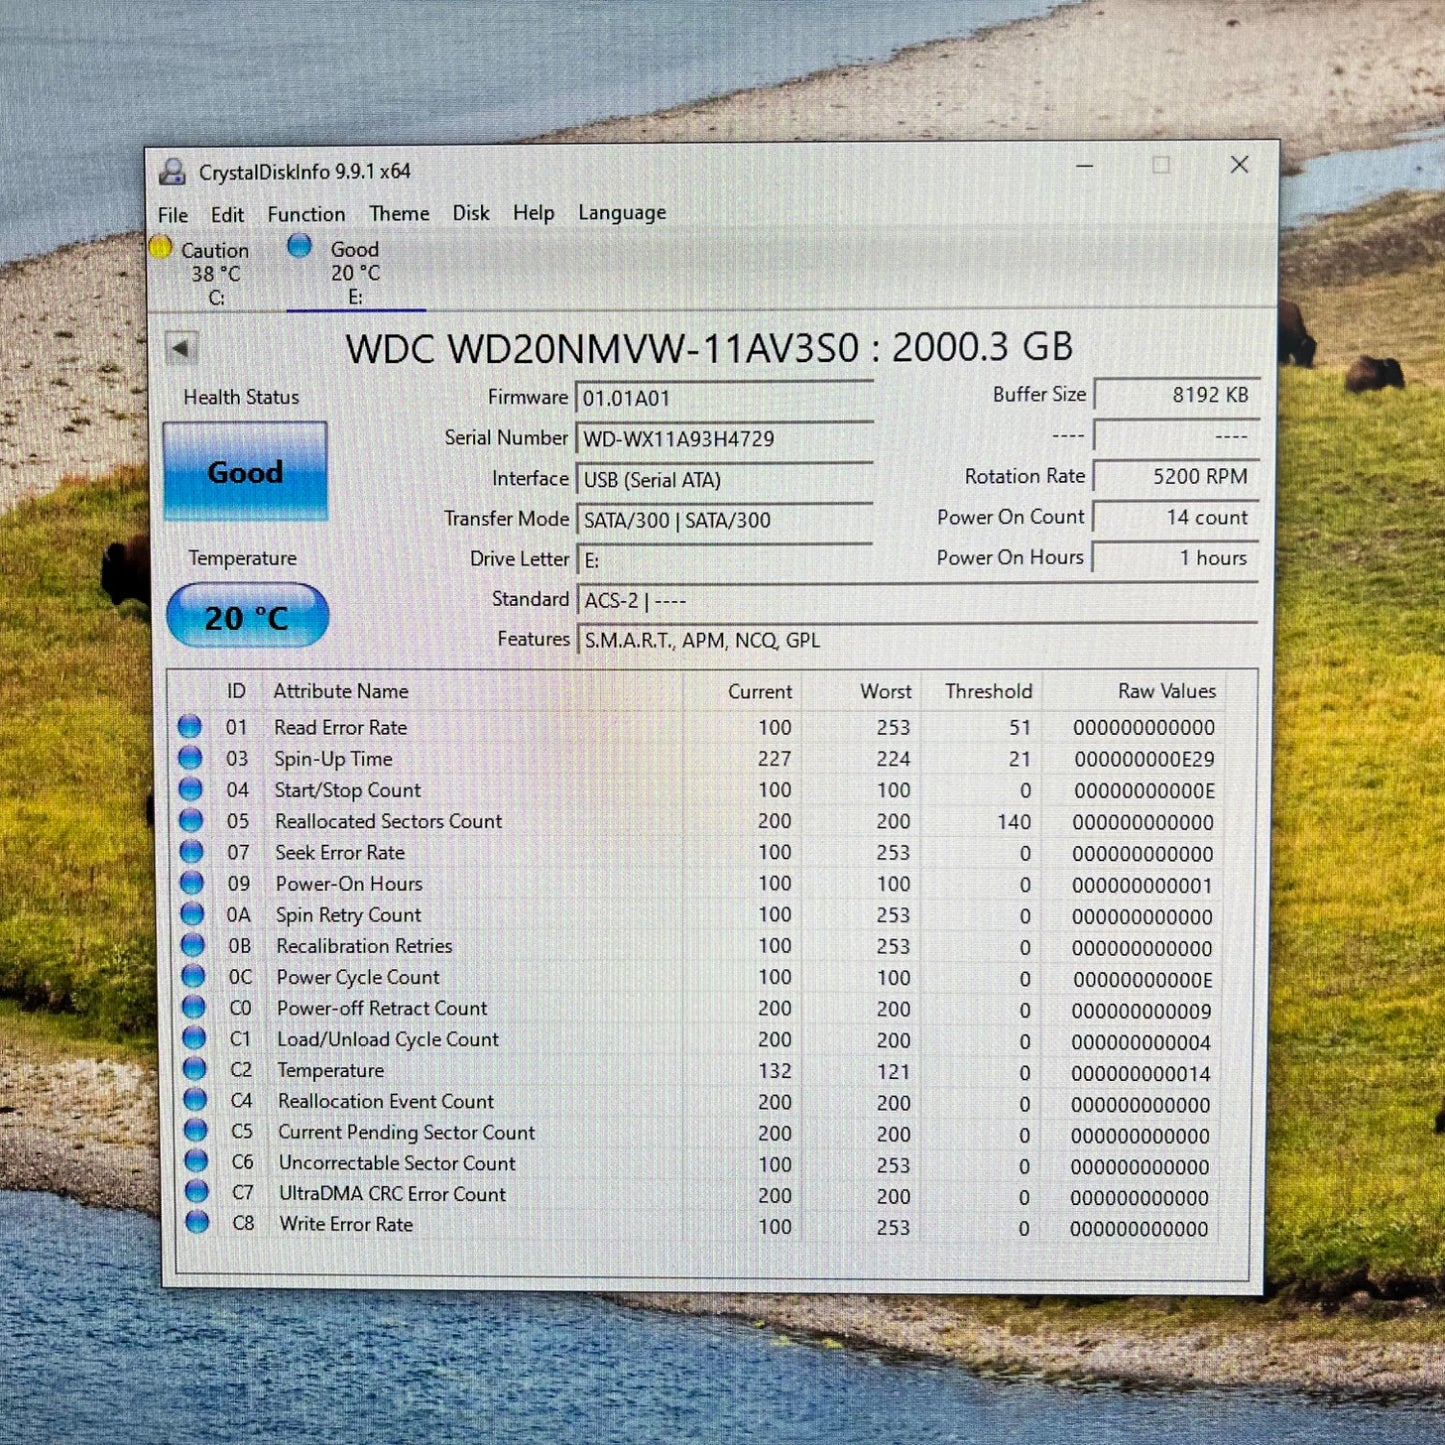Click the Power-off Retract Count raw value 000000000009
The width and height of the screenshot is (1445, 1445).
tap(1142, 1011)
